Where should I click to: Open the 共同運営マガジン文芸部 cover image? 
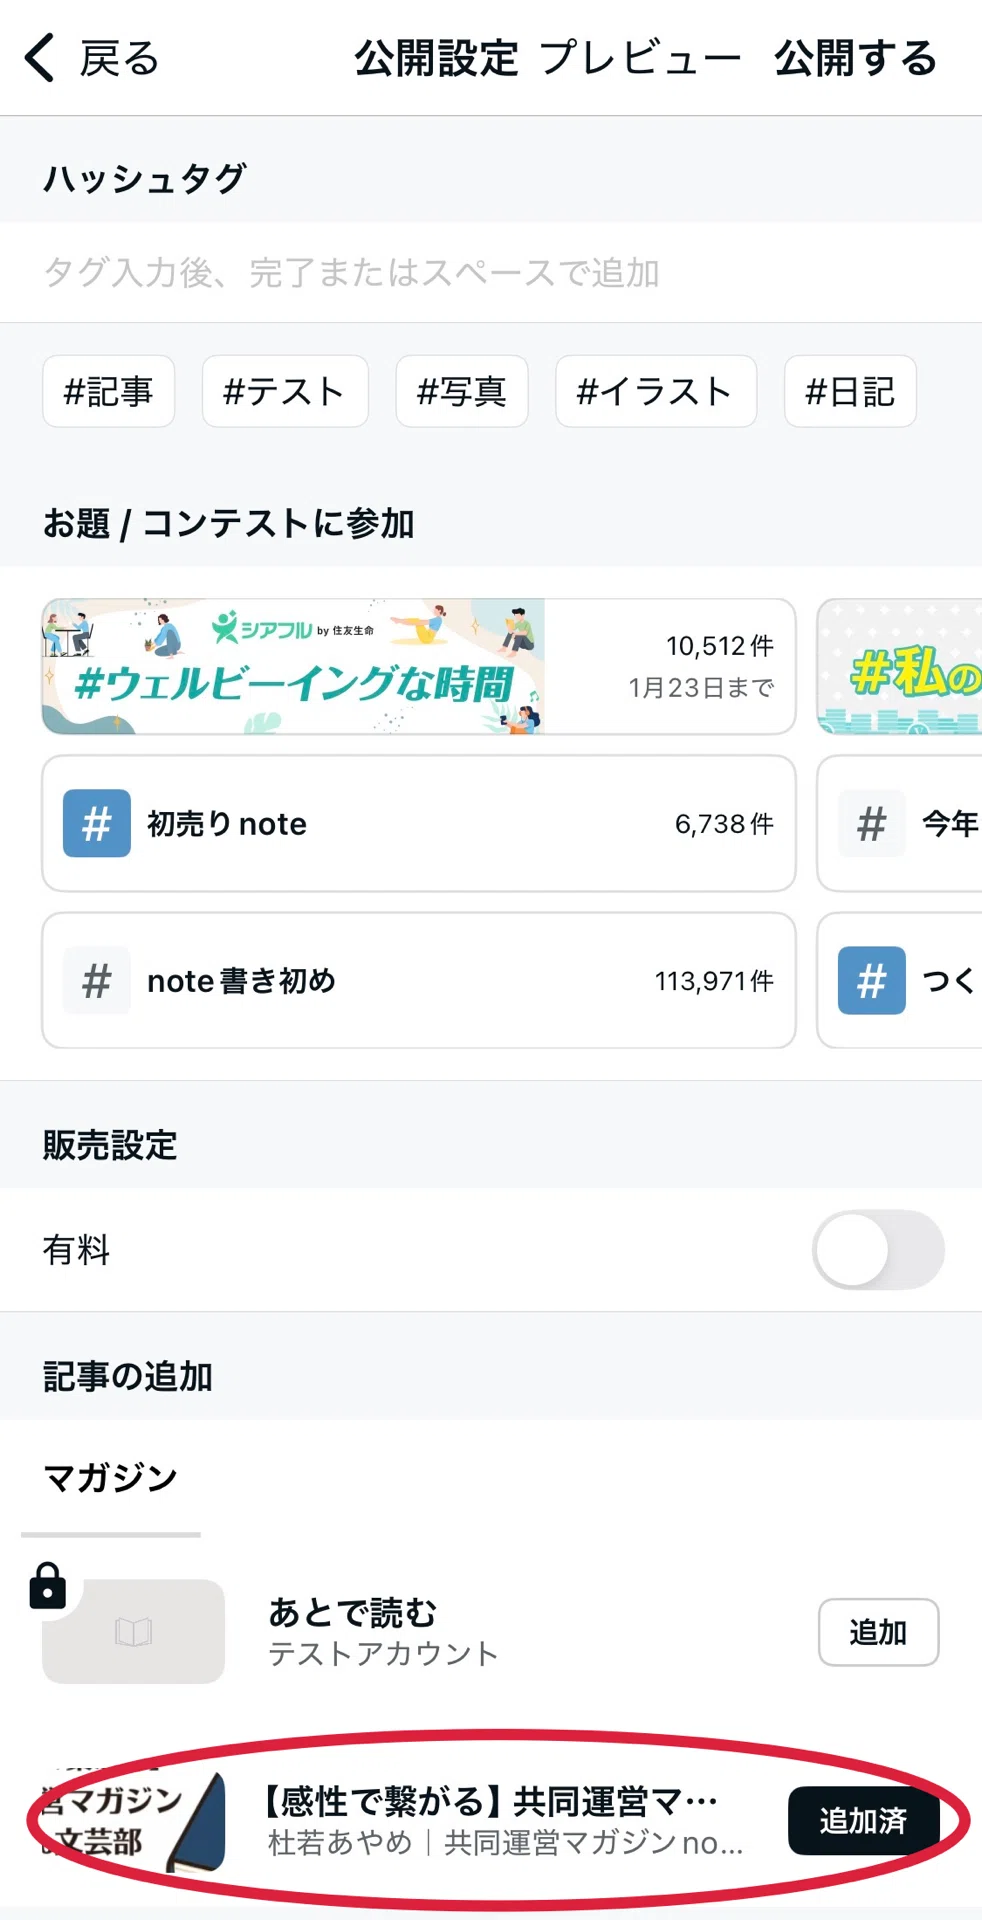coord(133,1822)
